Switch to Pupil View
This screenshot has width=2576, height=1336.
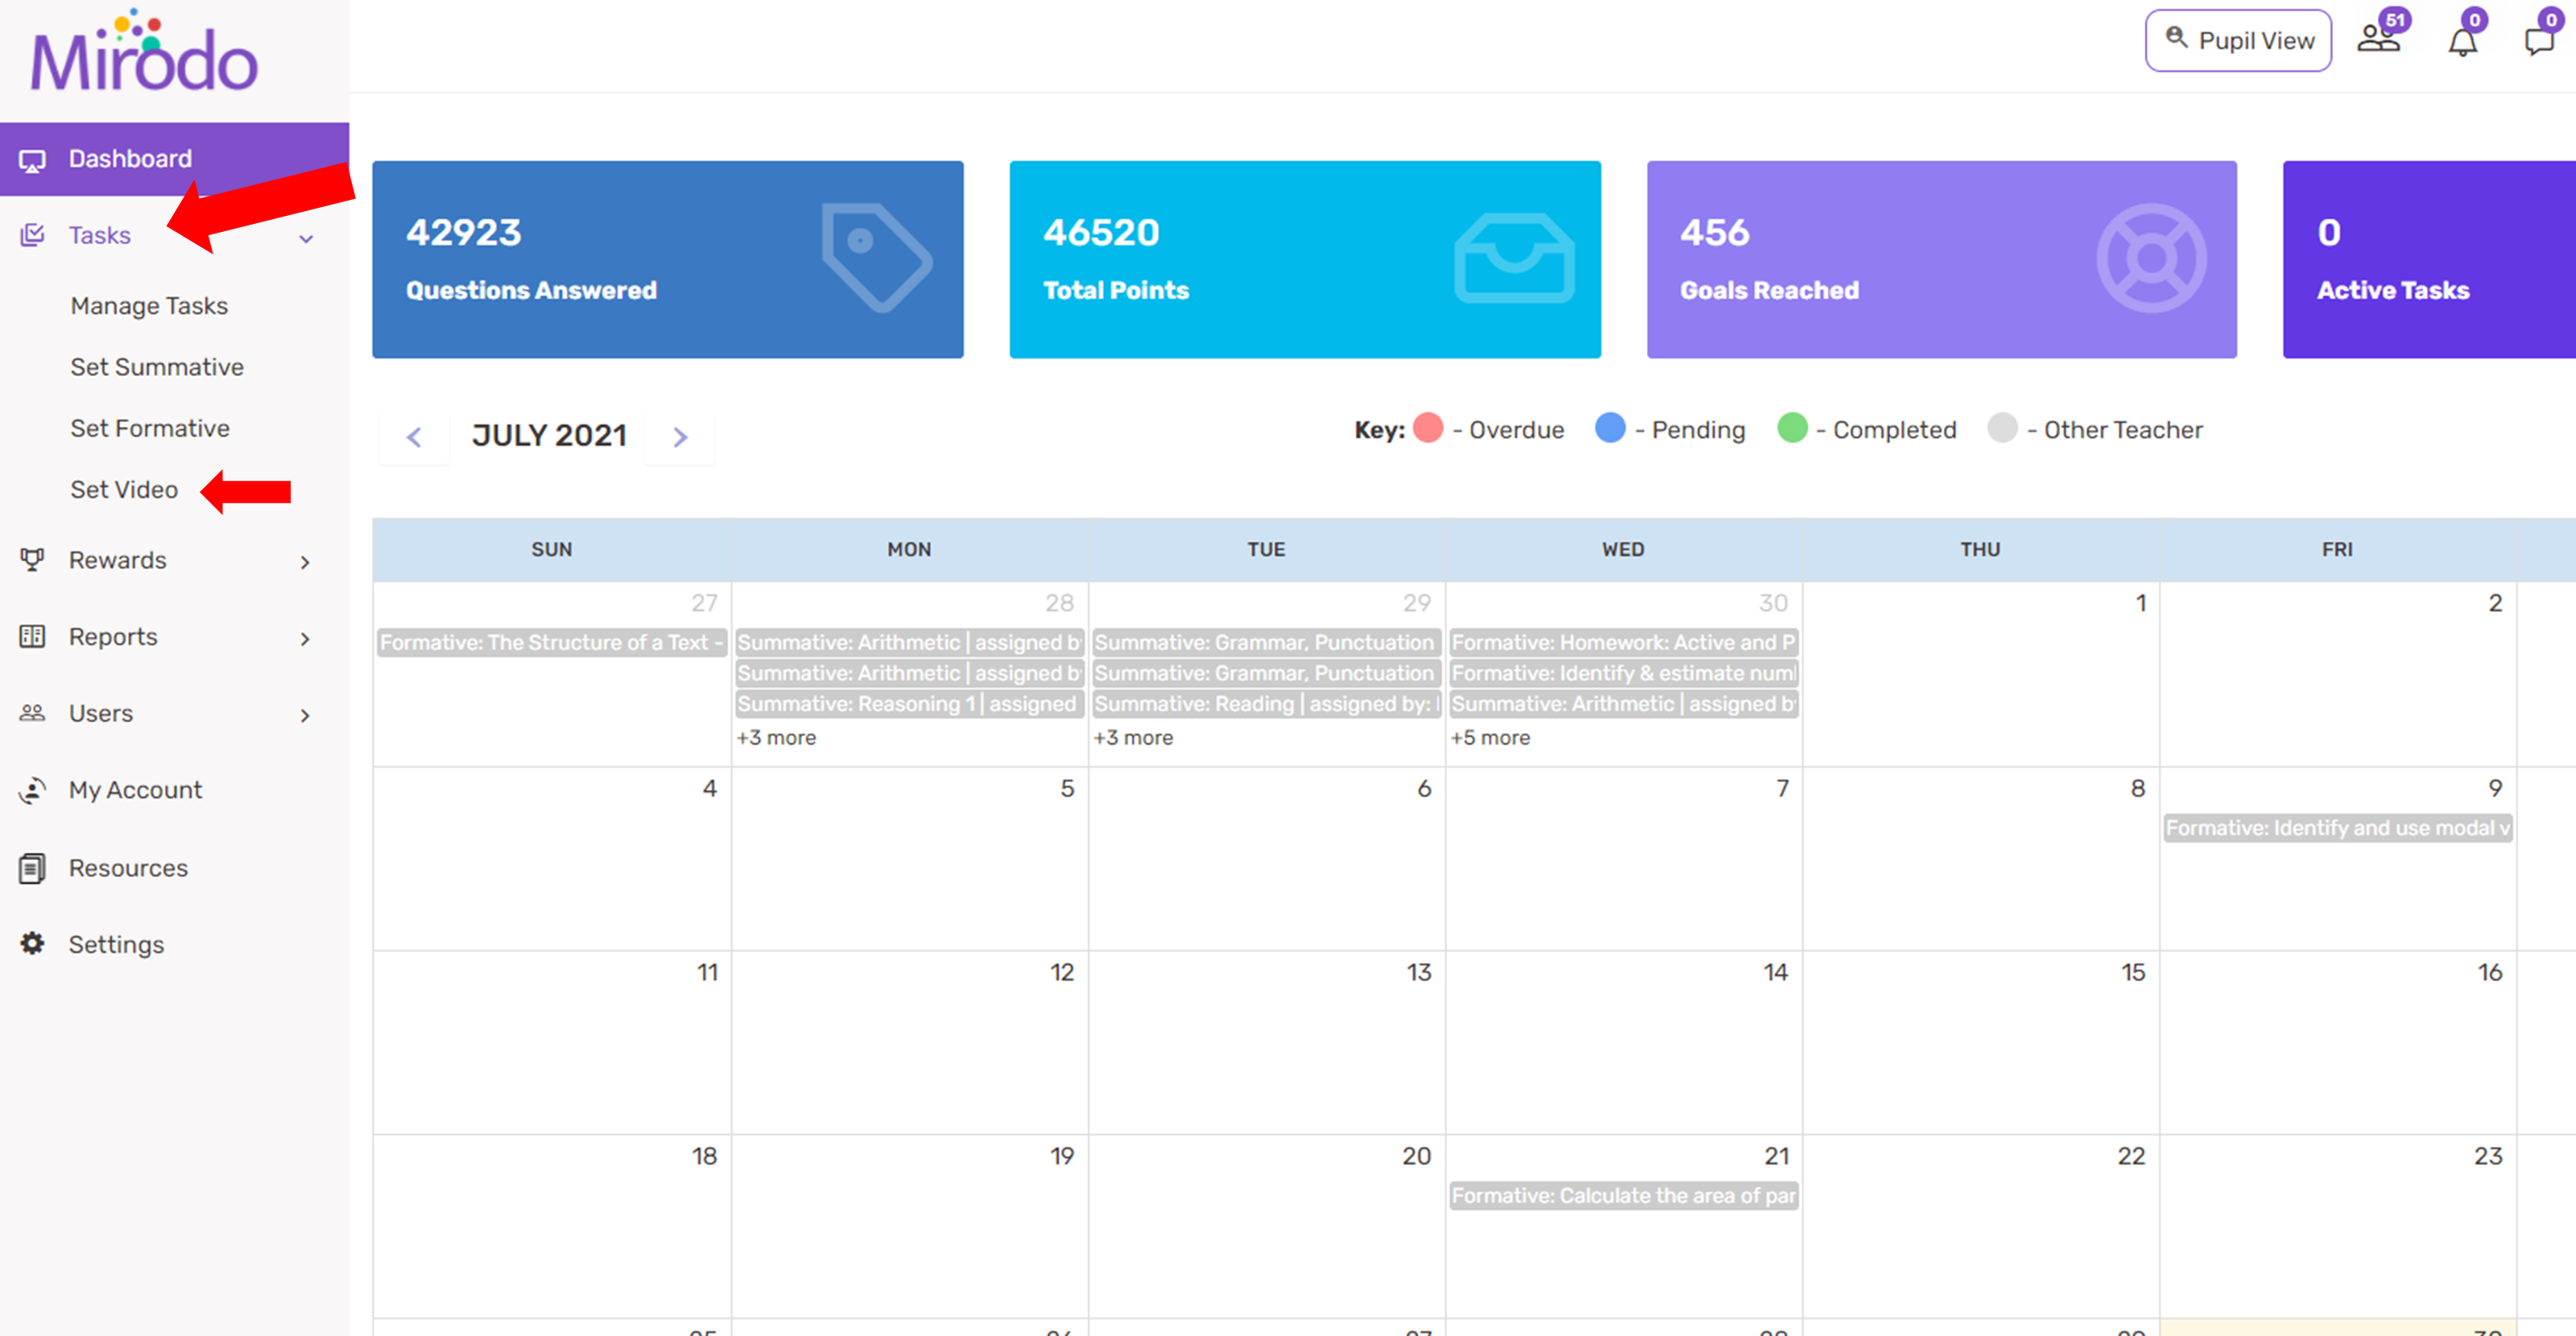click(2238, 40)
